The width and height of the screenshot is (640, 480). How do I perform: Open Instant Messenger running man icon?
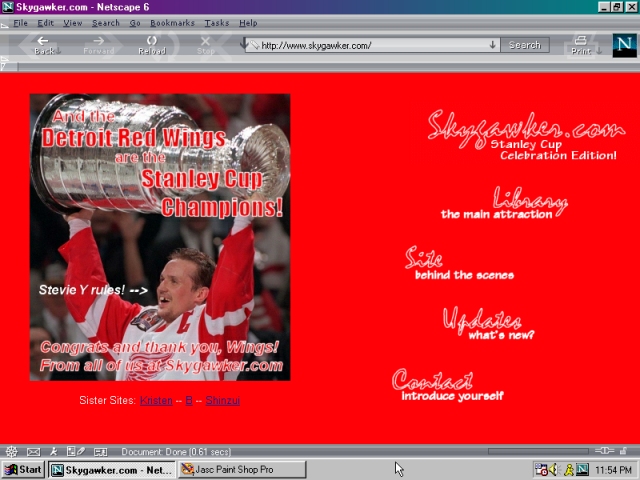53,451
